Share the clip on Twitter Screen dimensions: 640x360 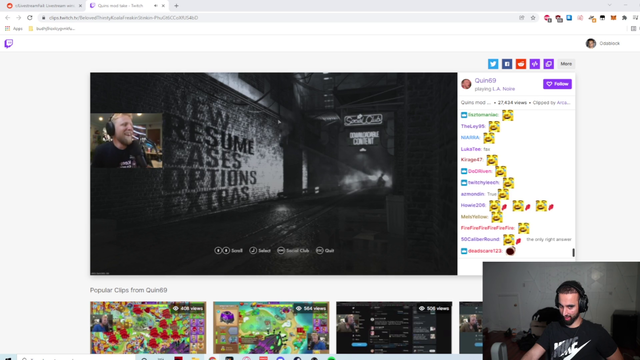[493, 64]
